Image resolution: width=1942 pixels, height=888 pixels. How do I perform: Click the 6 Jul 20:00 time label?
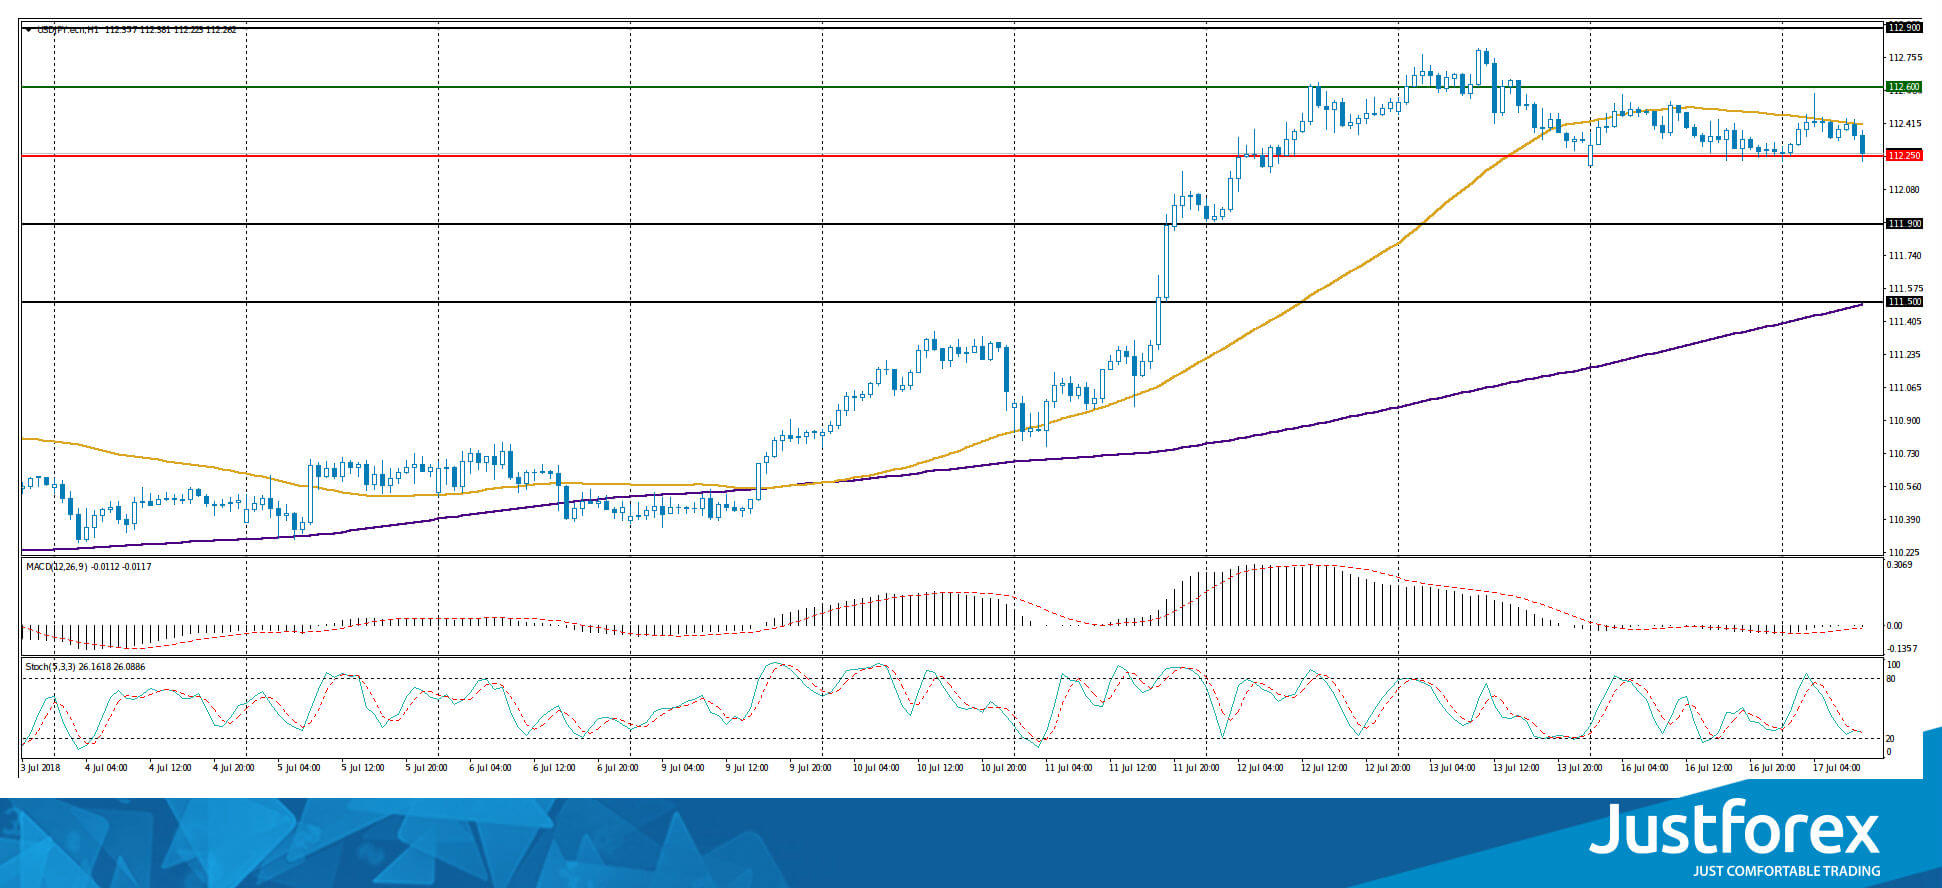618,768
